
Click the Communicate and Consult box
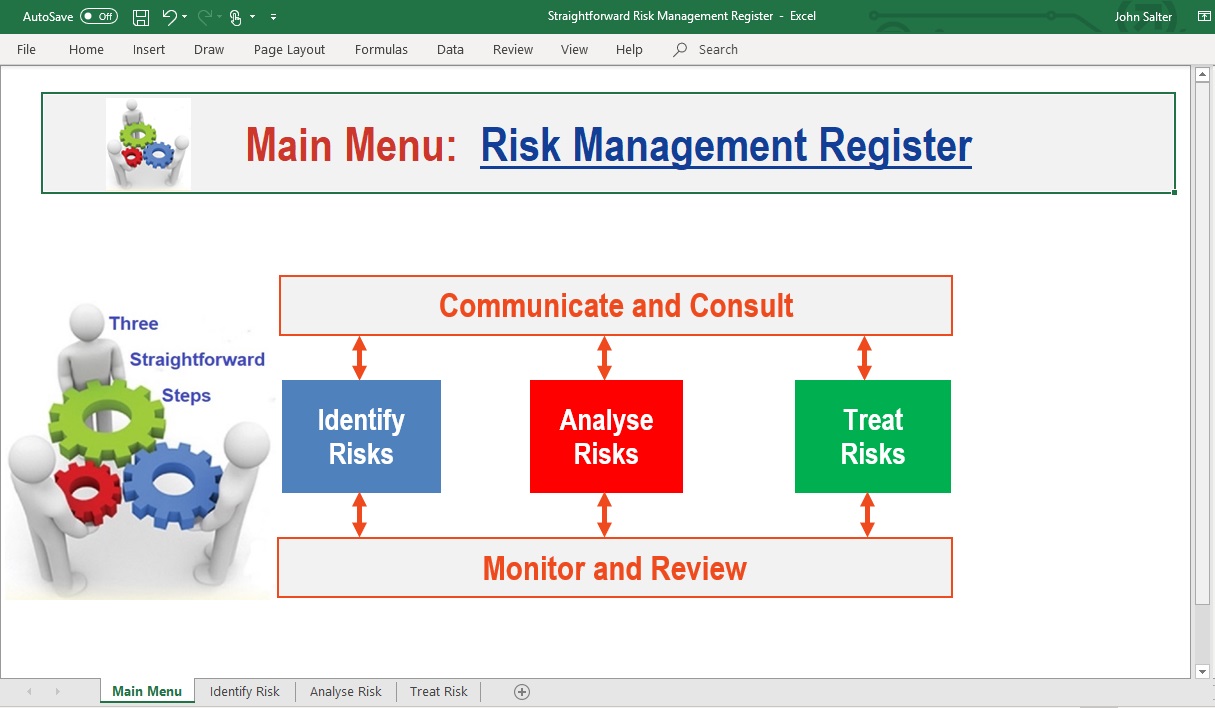pos(616,305)
